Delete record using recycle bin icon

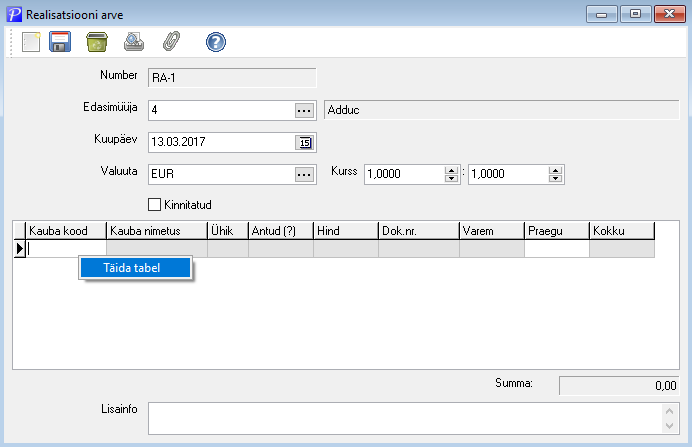point(97,42)
